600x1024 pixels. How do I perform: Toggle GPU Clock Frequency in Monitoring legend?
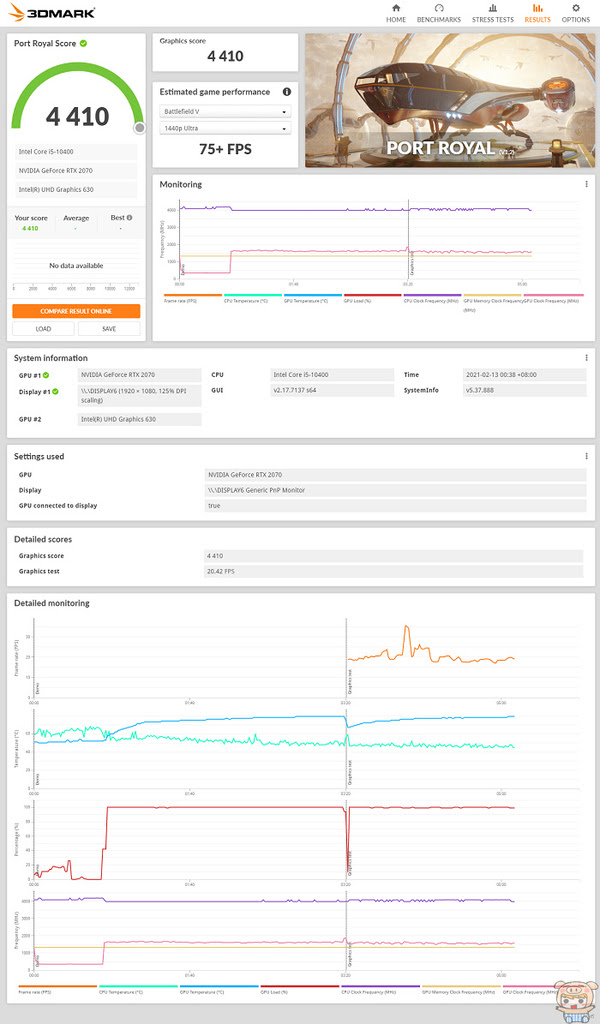pyautogui.click(x=554, y=298)
